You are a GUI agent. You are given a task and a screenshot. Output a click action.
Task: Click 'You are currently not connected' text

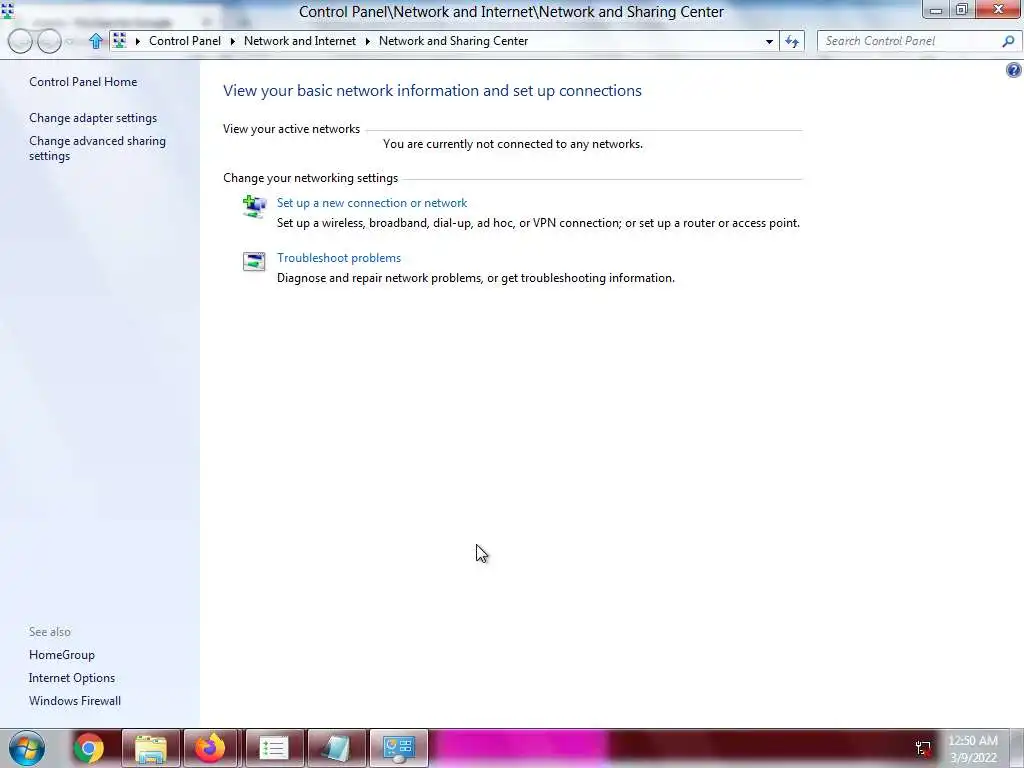coord(513,144)
